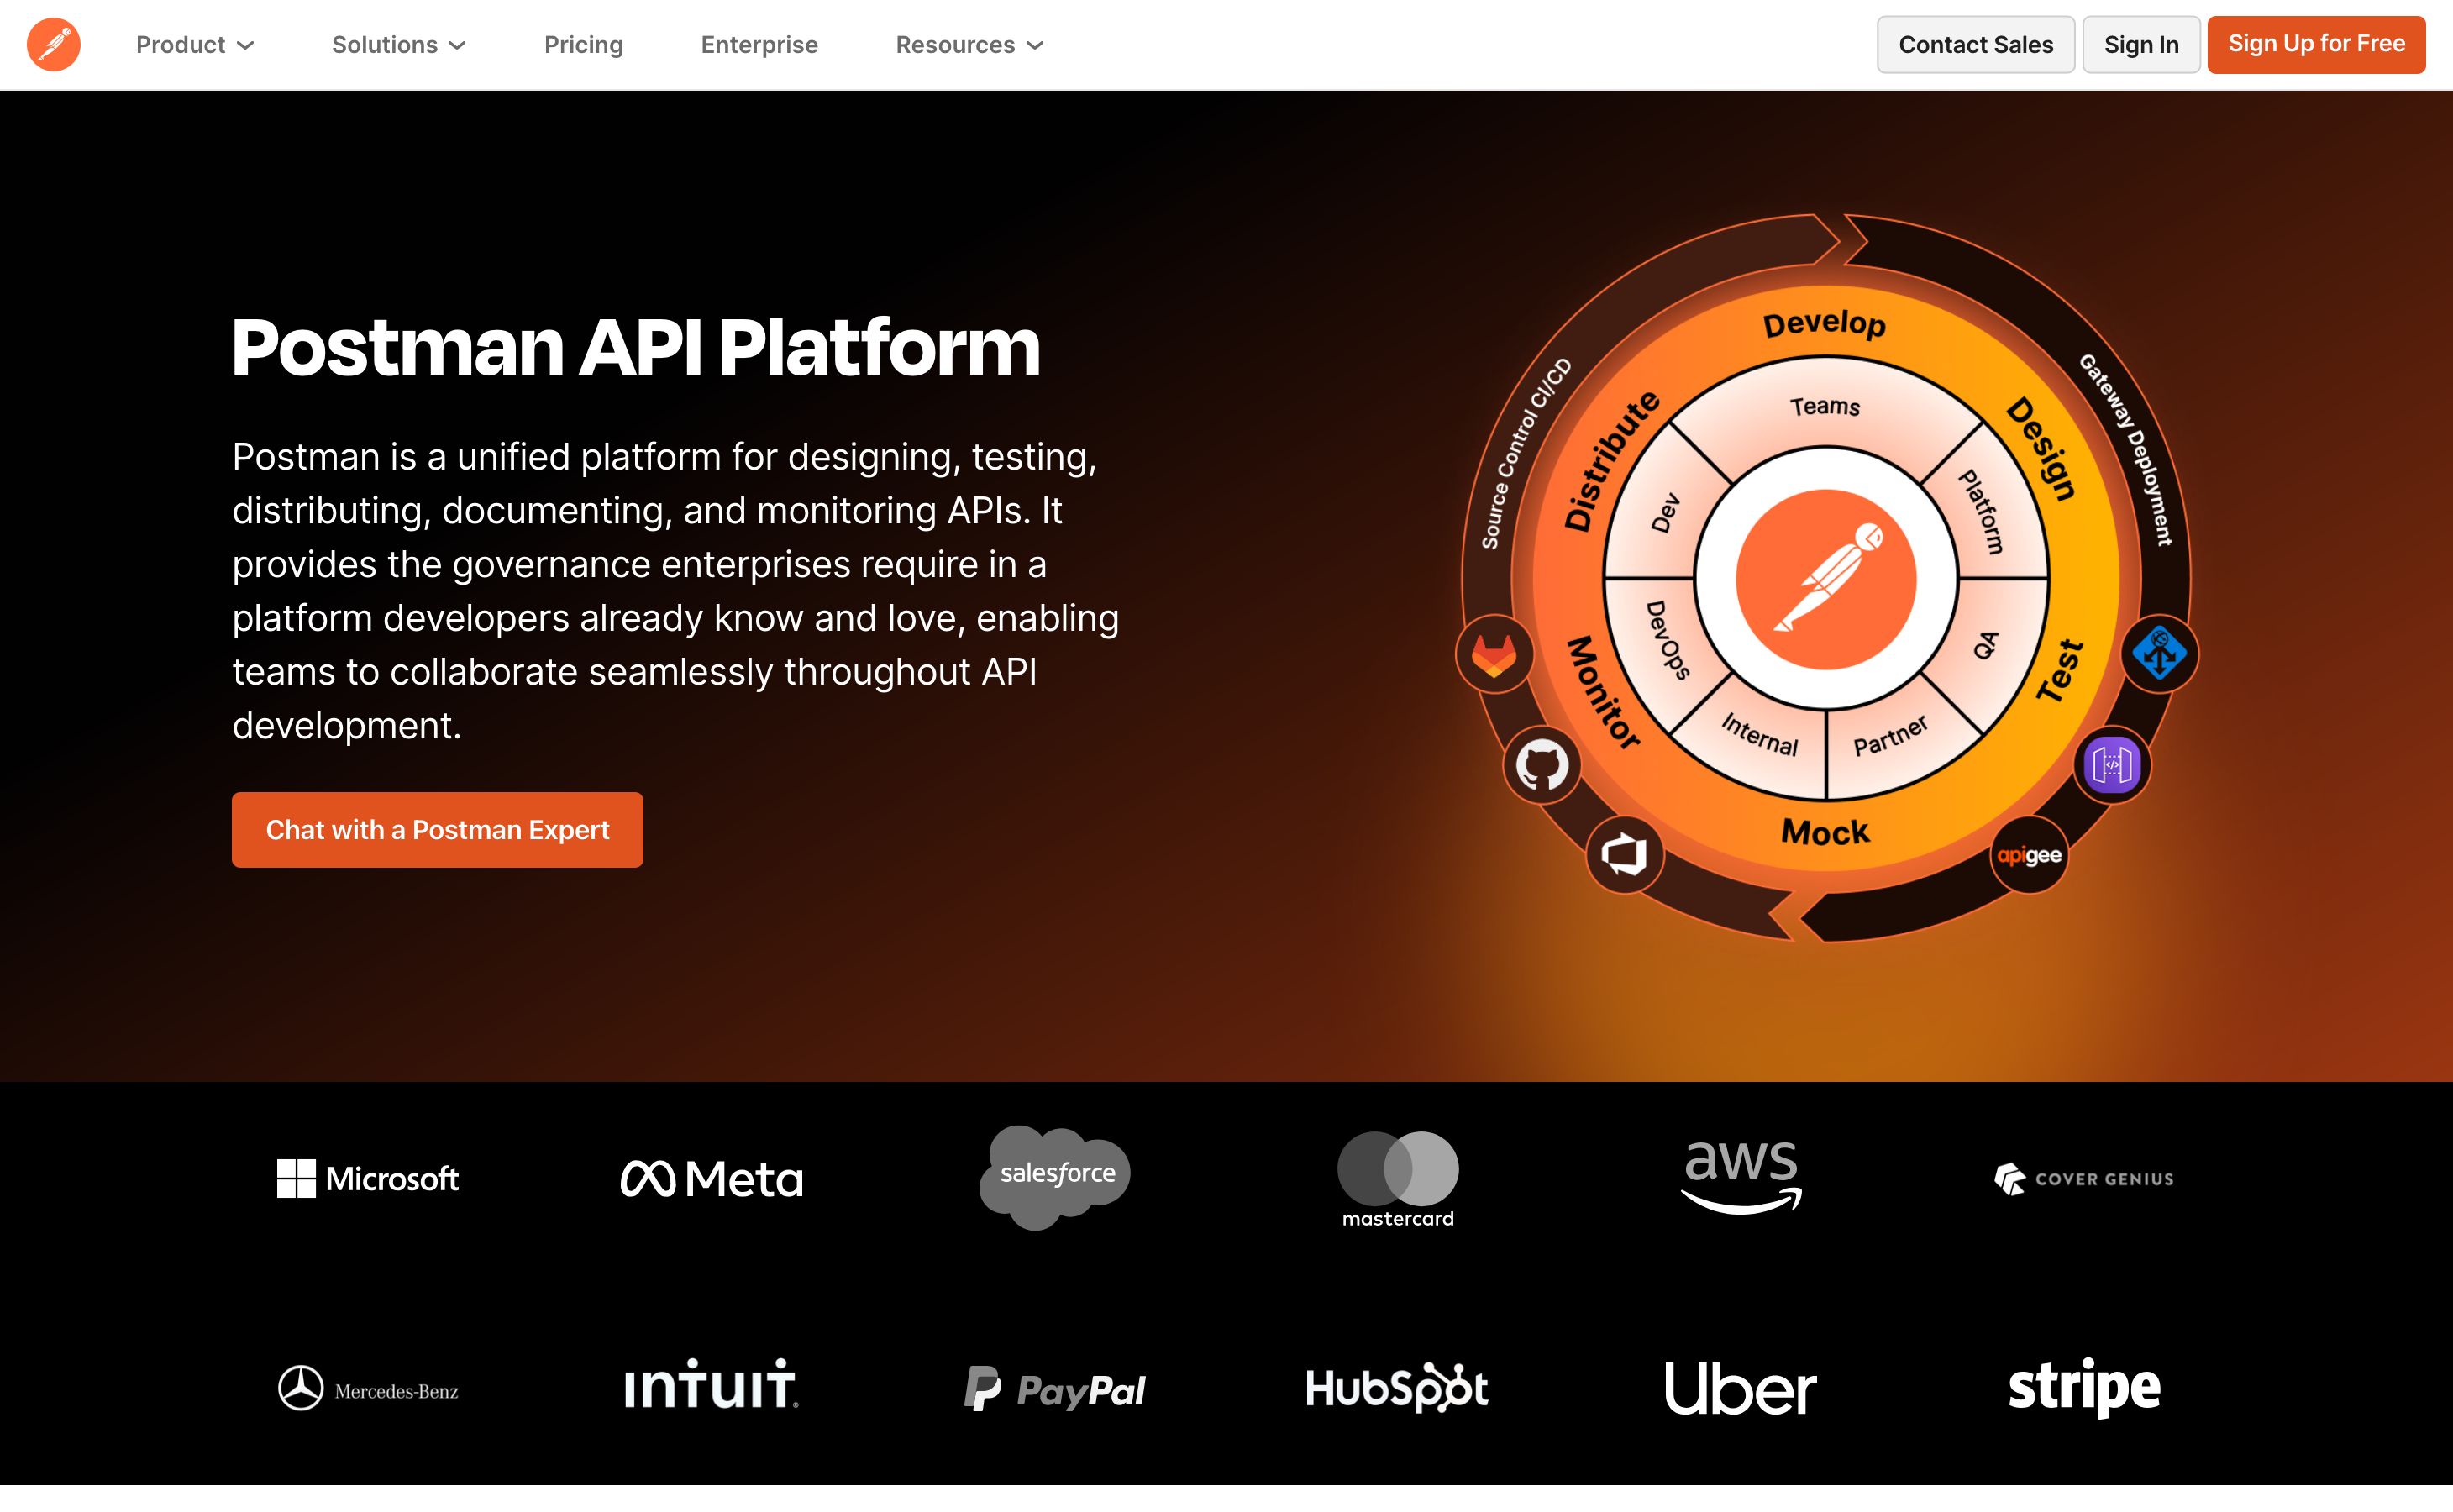The image size is (2453, 1512).
Task: Expand the Resources dropdown menu
Action: (x=970, y=45)
